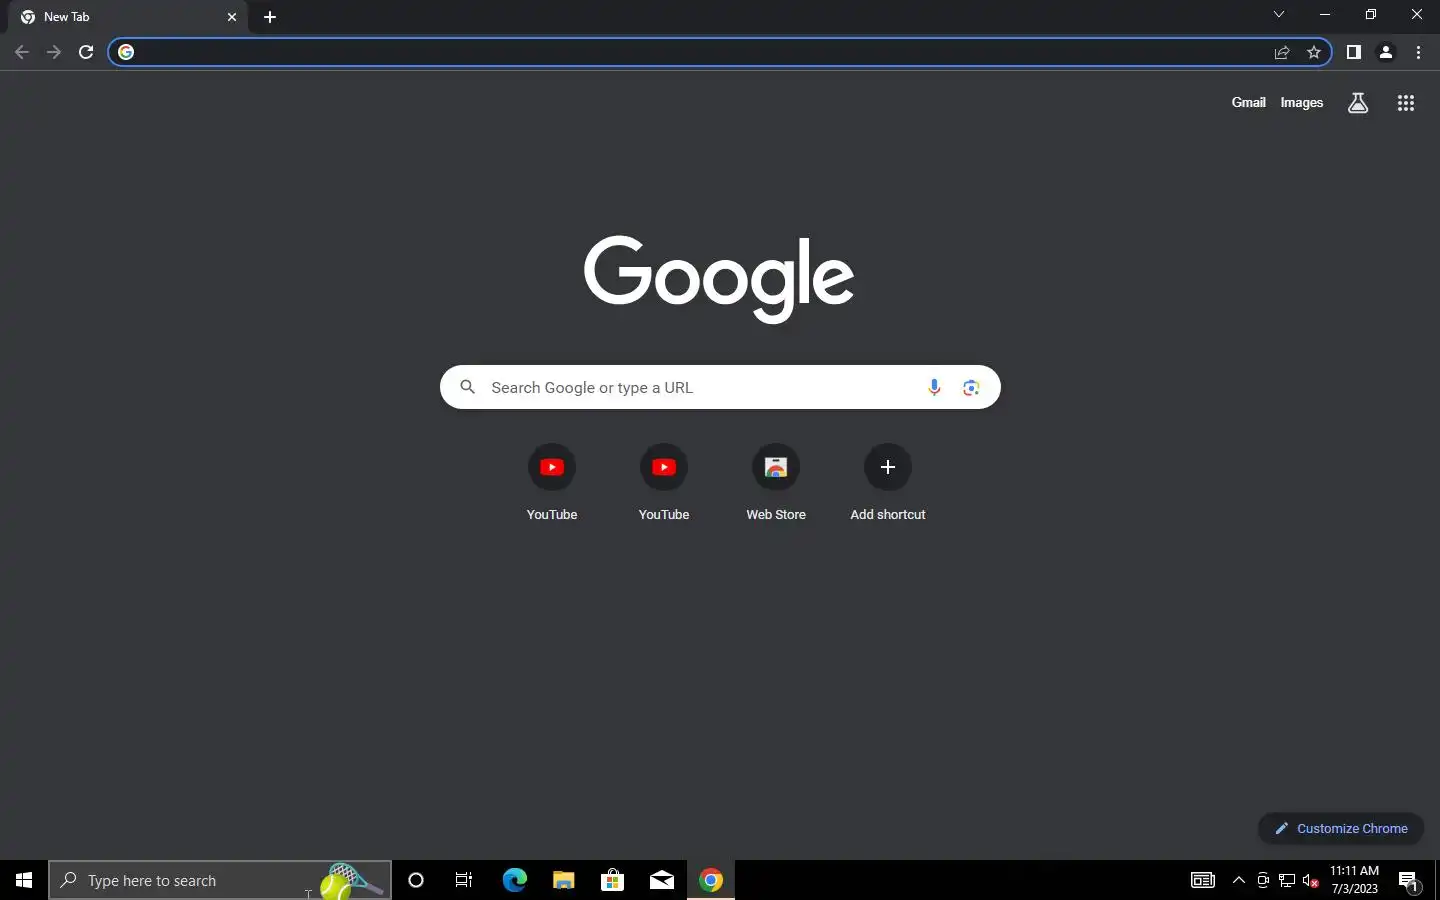Open network status tray icon
Image resolution: width=1440 pixels, height=900 pixels.
click(x=1287, y=880)
